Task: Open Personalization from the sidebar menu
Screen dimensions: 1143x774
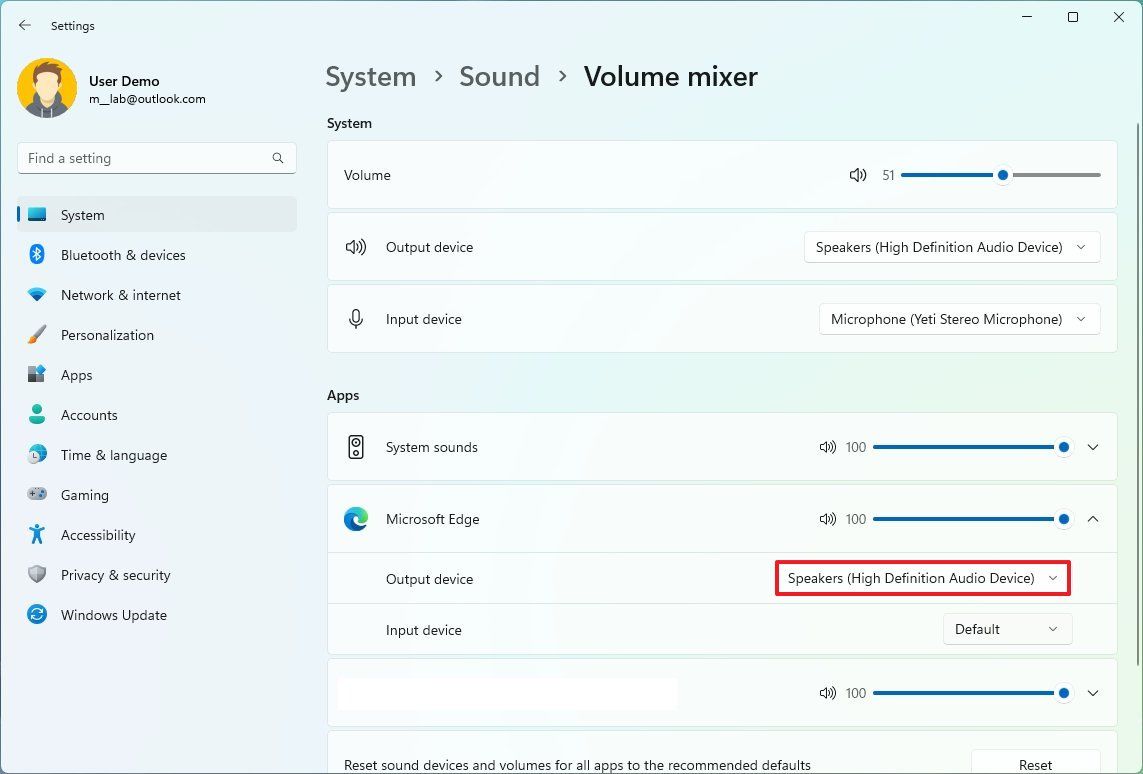Action: pyautogui.click(x=107, y=335)
